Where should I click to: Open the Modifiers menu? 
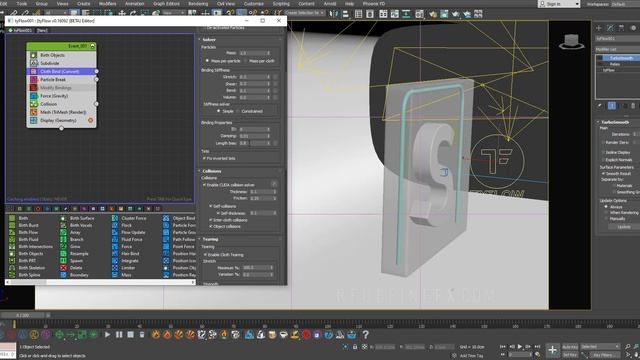[108, 4]
